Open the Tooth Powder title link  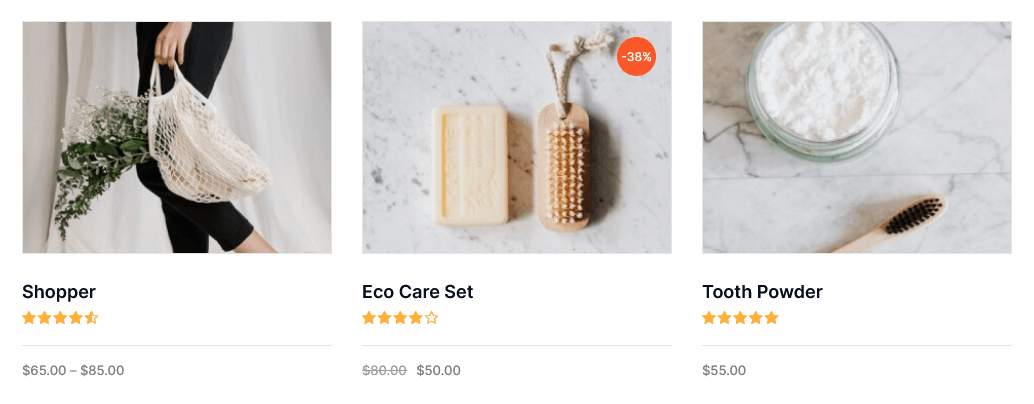click(762, 291)
